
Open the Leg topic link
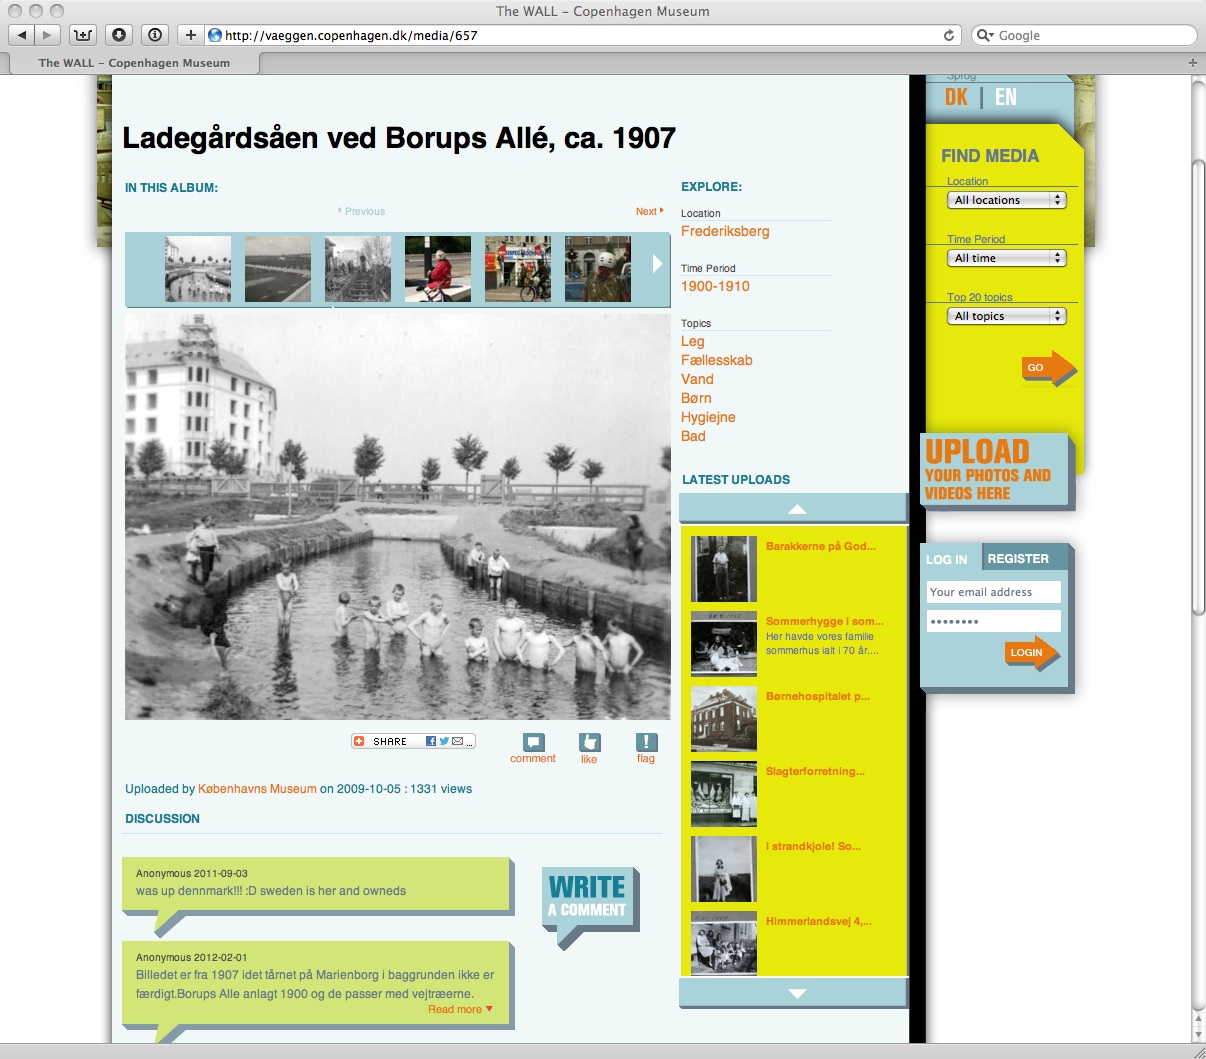(x=693, y=341)
